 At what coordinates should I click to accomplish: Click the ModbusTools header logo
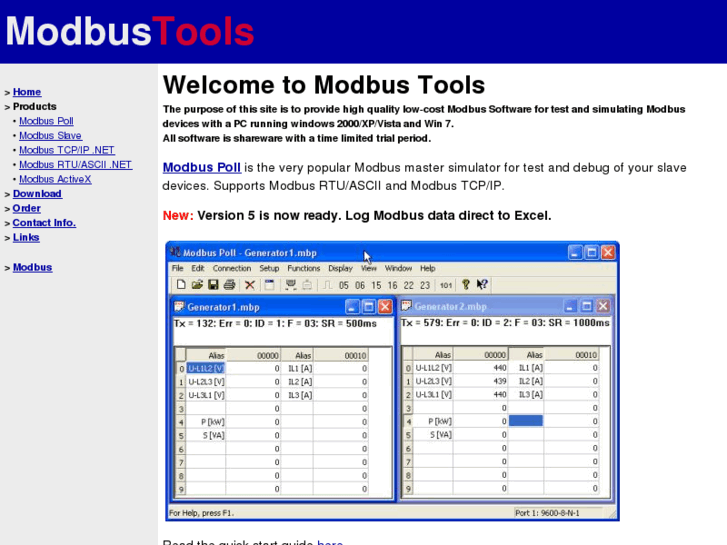130,31
